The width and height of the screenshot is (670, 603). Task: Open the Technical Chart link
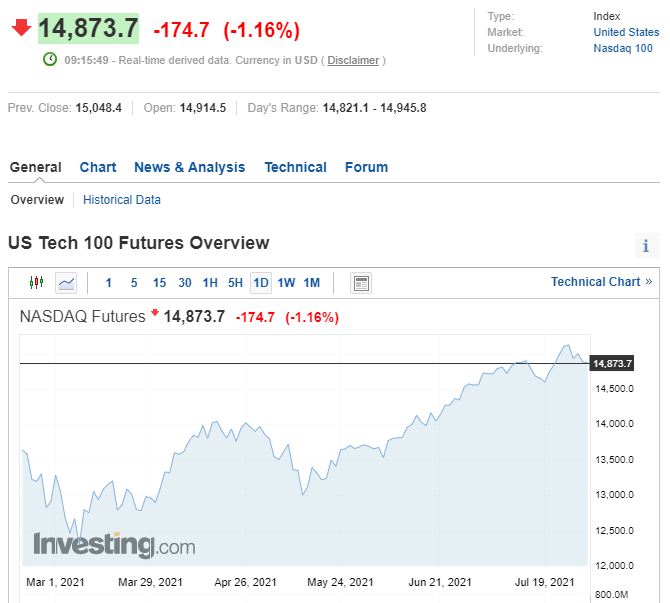tap(601, 281)
